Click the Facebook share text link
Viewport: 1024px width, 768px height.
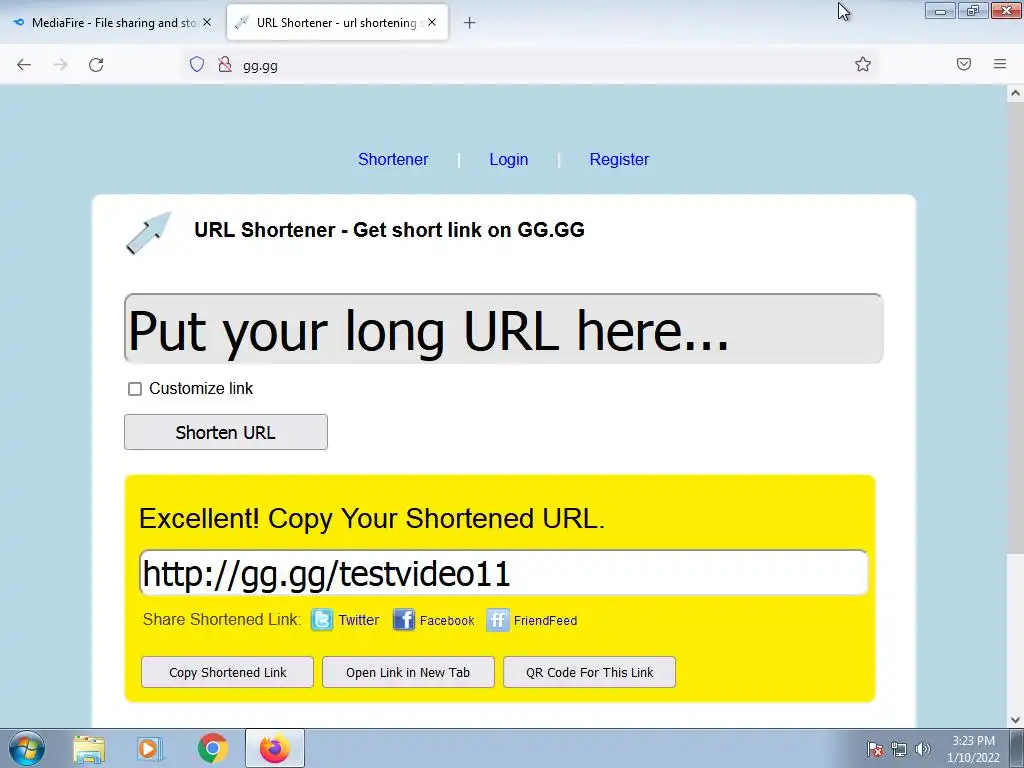[447, 620]
